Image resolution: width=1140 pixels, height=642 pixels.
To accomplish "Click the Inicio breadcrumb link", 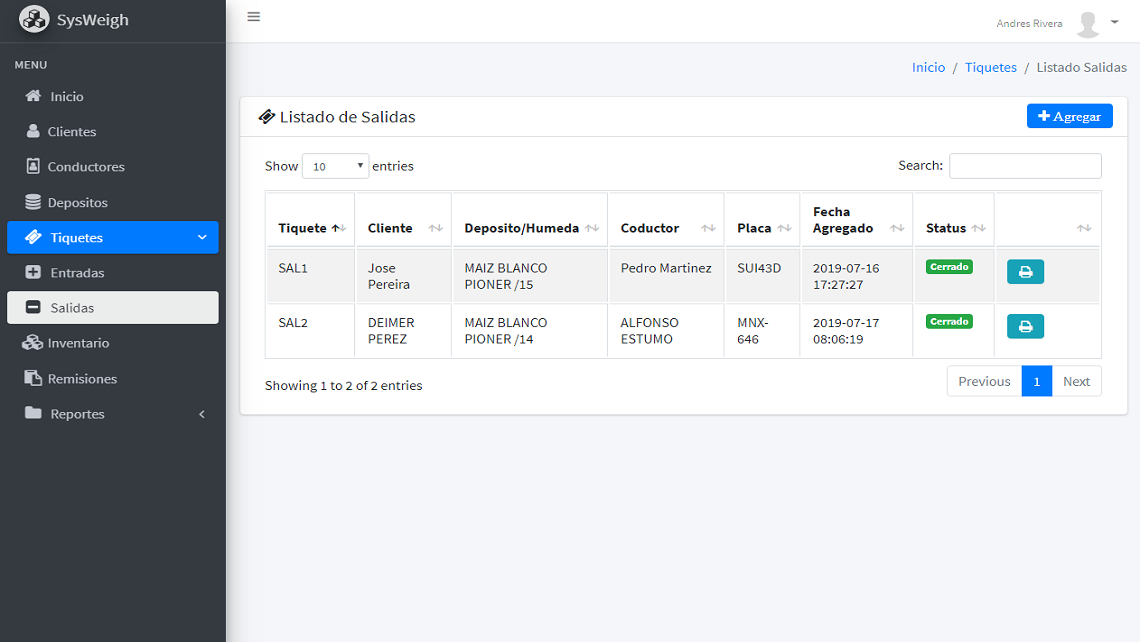I will [x=928, y=68].
